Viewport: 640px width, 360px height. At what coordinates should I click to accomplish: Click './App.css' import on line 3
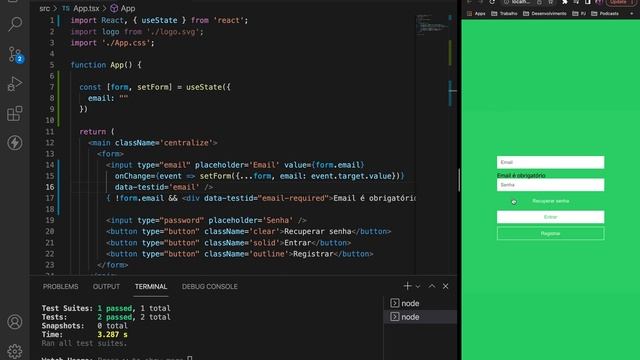pos(126,43)
